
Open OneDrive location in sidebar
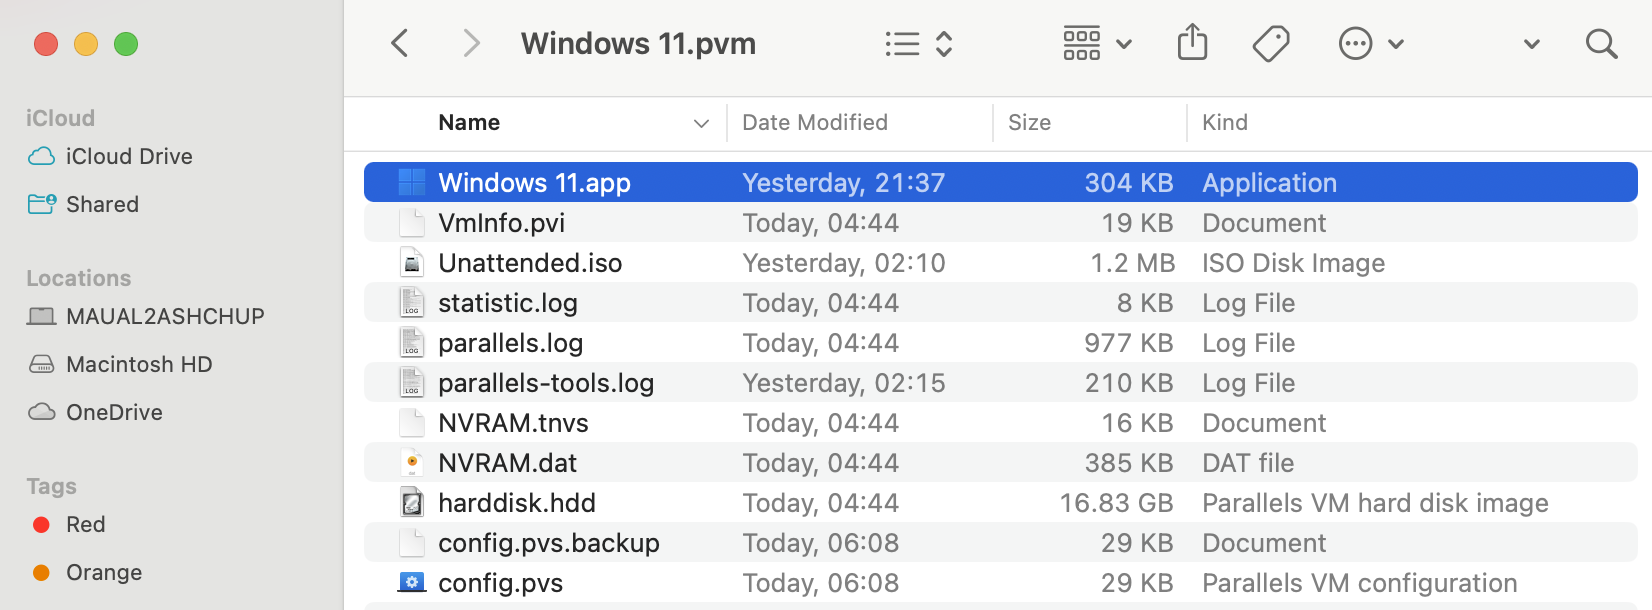coord(114,412)
